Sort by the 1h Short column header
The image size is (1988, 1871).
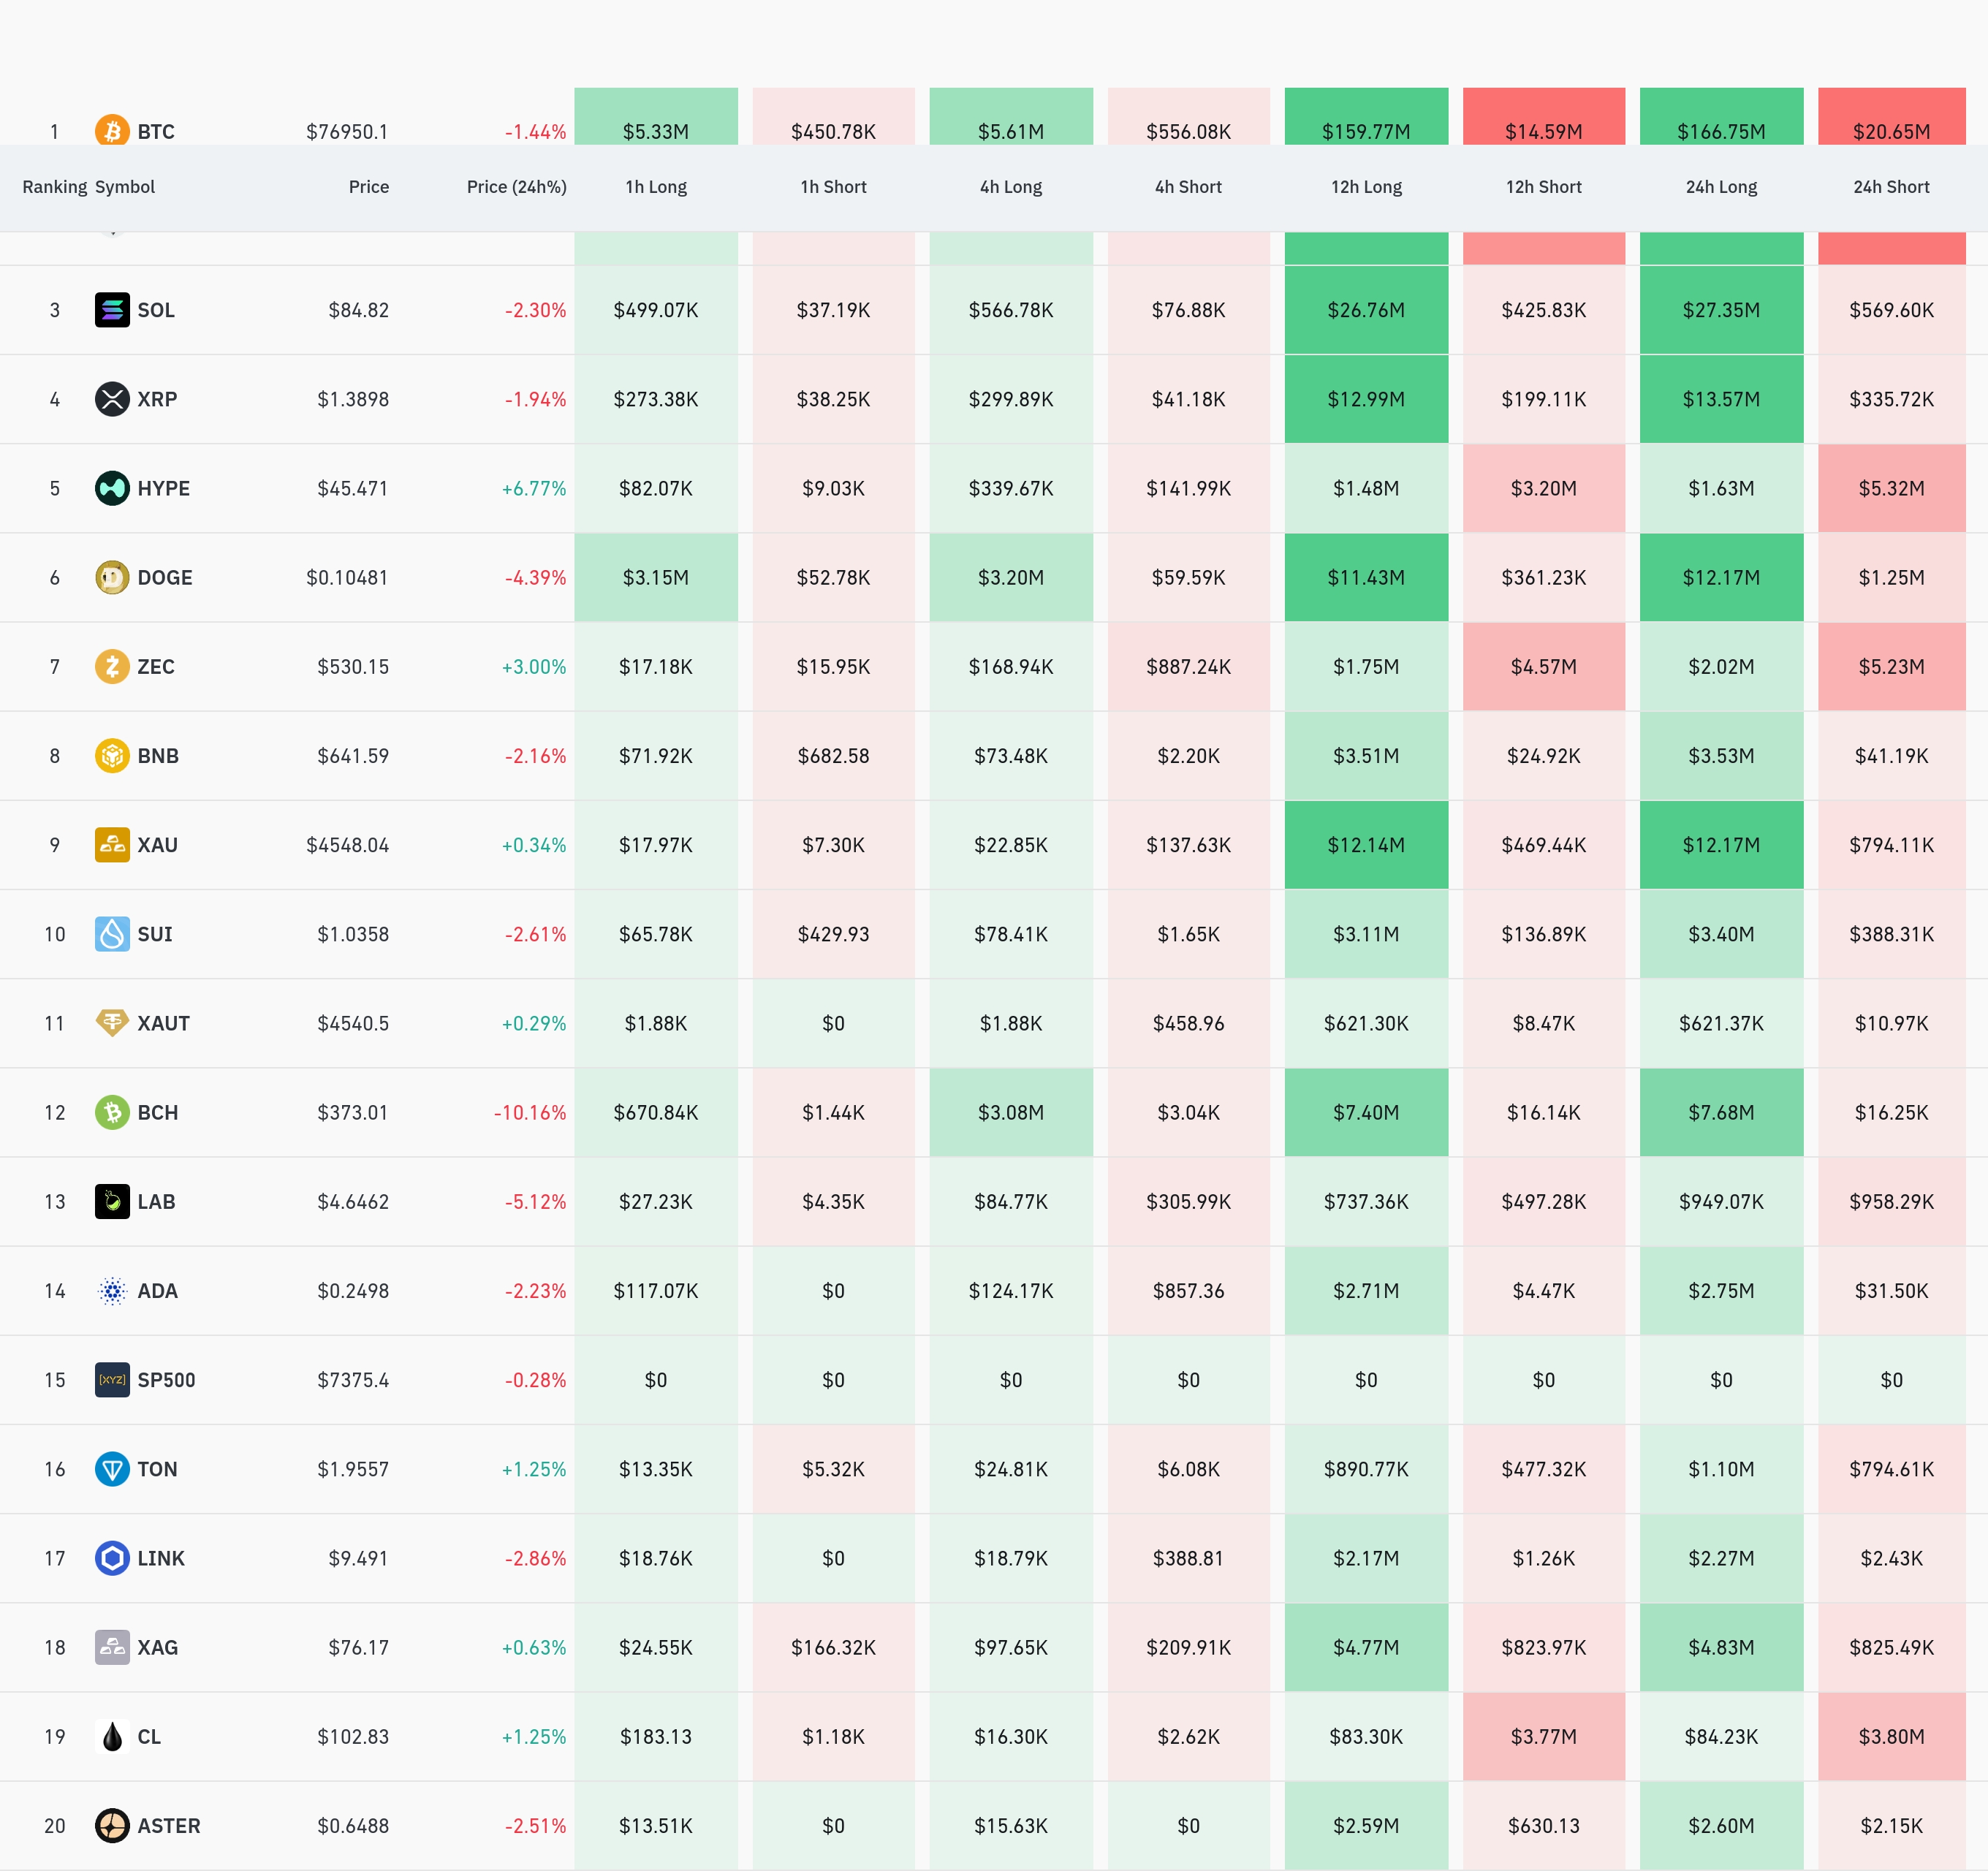[834, 187]
